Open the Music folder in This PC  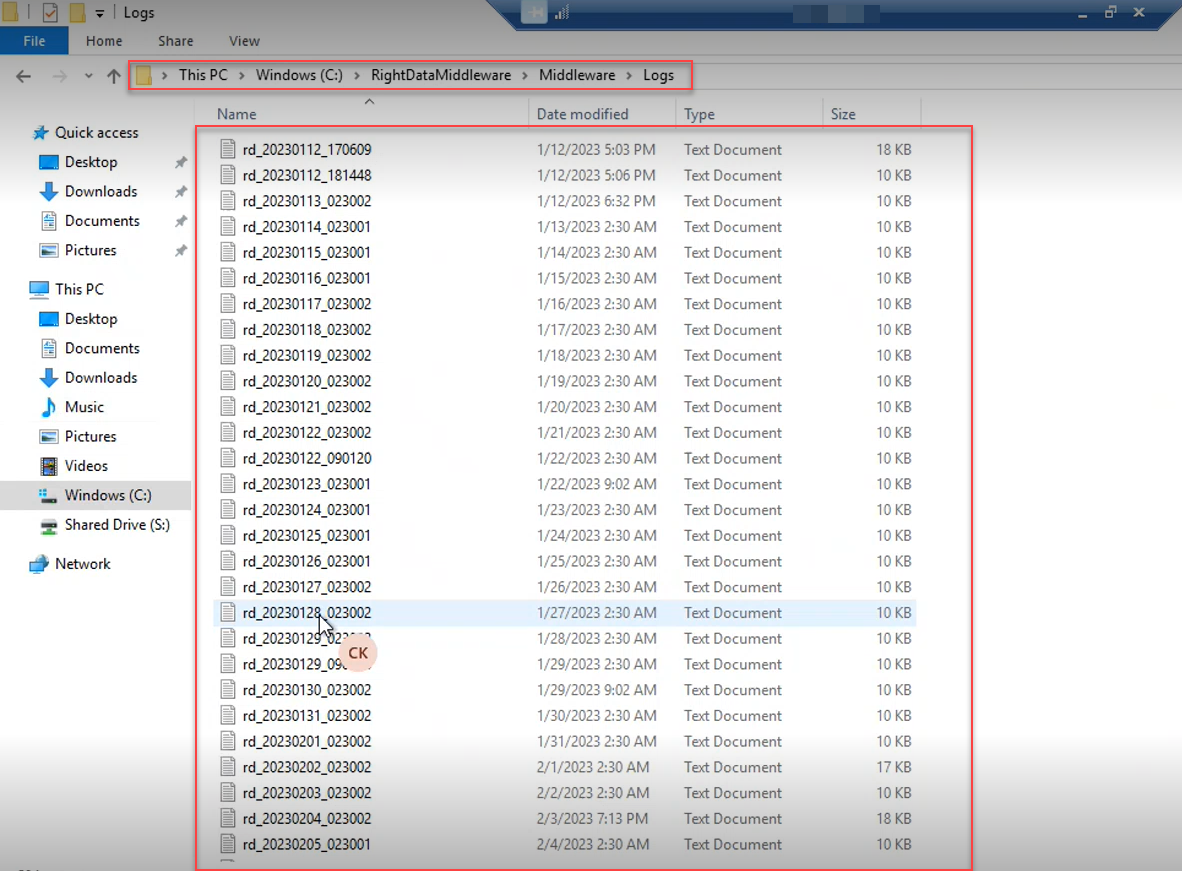point(84,407)
